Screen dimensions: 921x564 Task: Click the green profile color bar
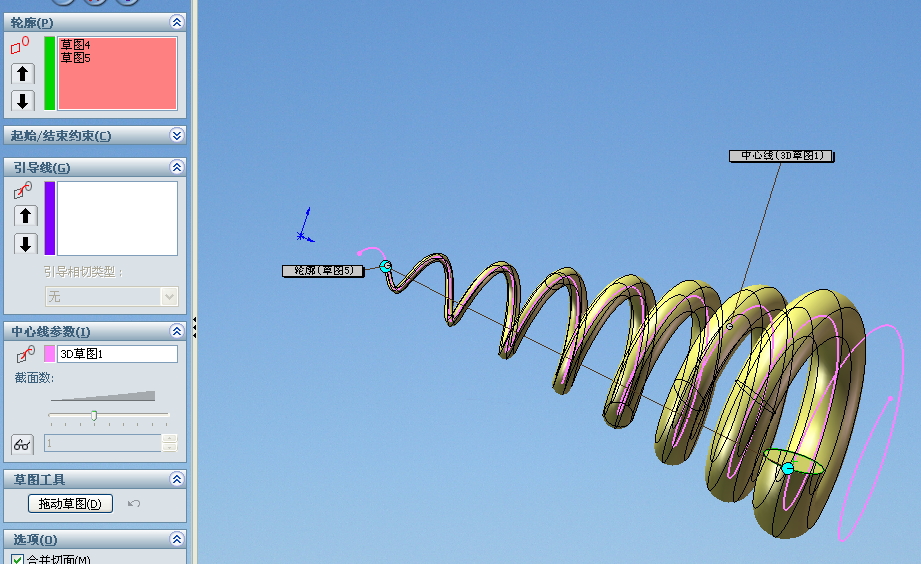[x=50, y=73]
